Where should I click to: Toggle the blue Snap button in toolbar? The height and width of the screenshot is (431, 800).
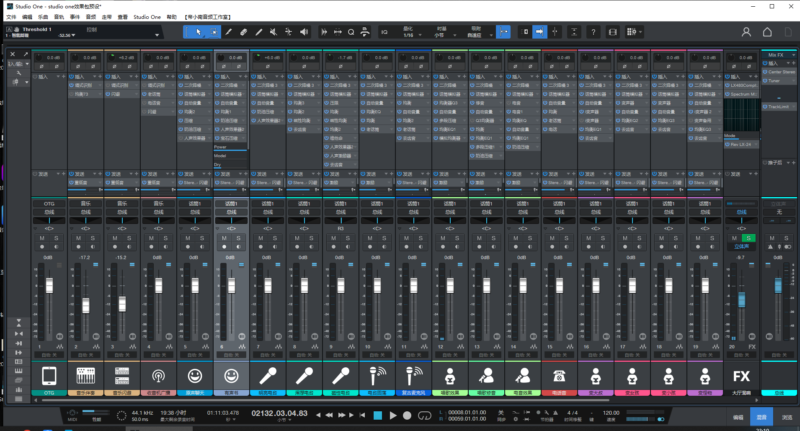click(x=503, y=32)
